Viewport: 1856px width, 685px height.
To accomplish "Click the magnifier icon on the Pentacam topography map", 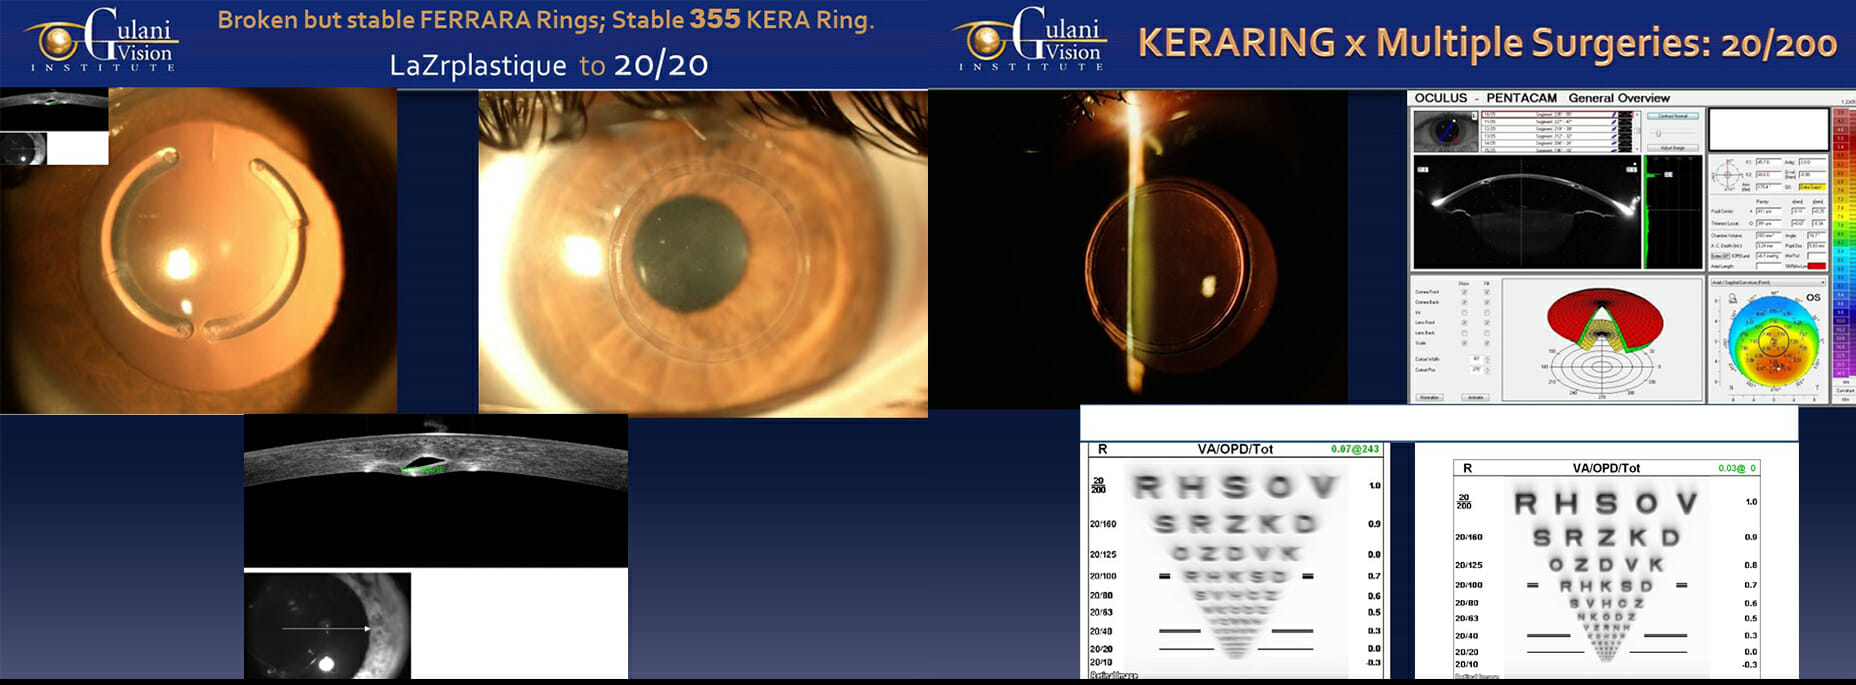I will pos(1733,298).
